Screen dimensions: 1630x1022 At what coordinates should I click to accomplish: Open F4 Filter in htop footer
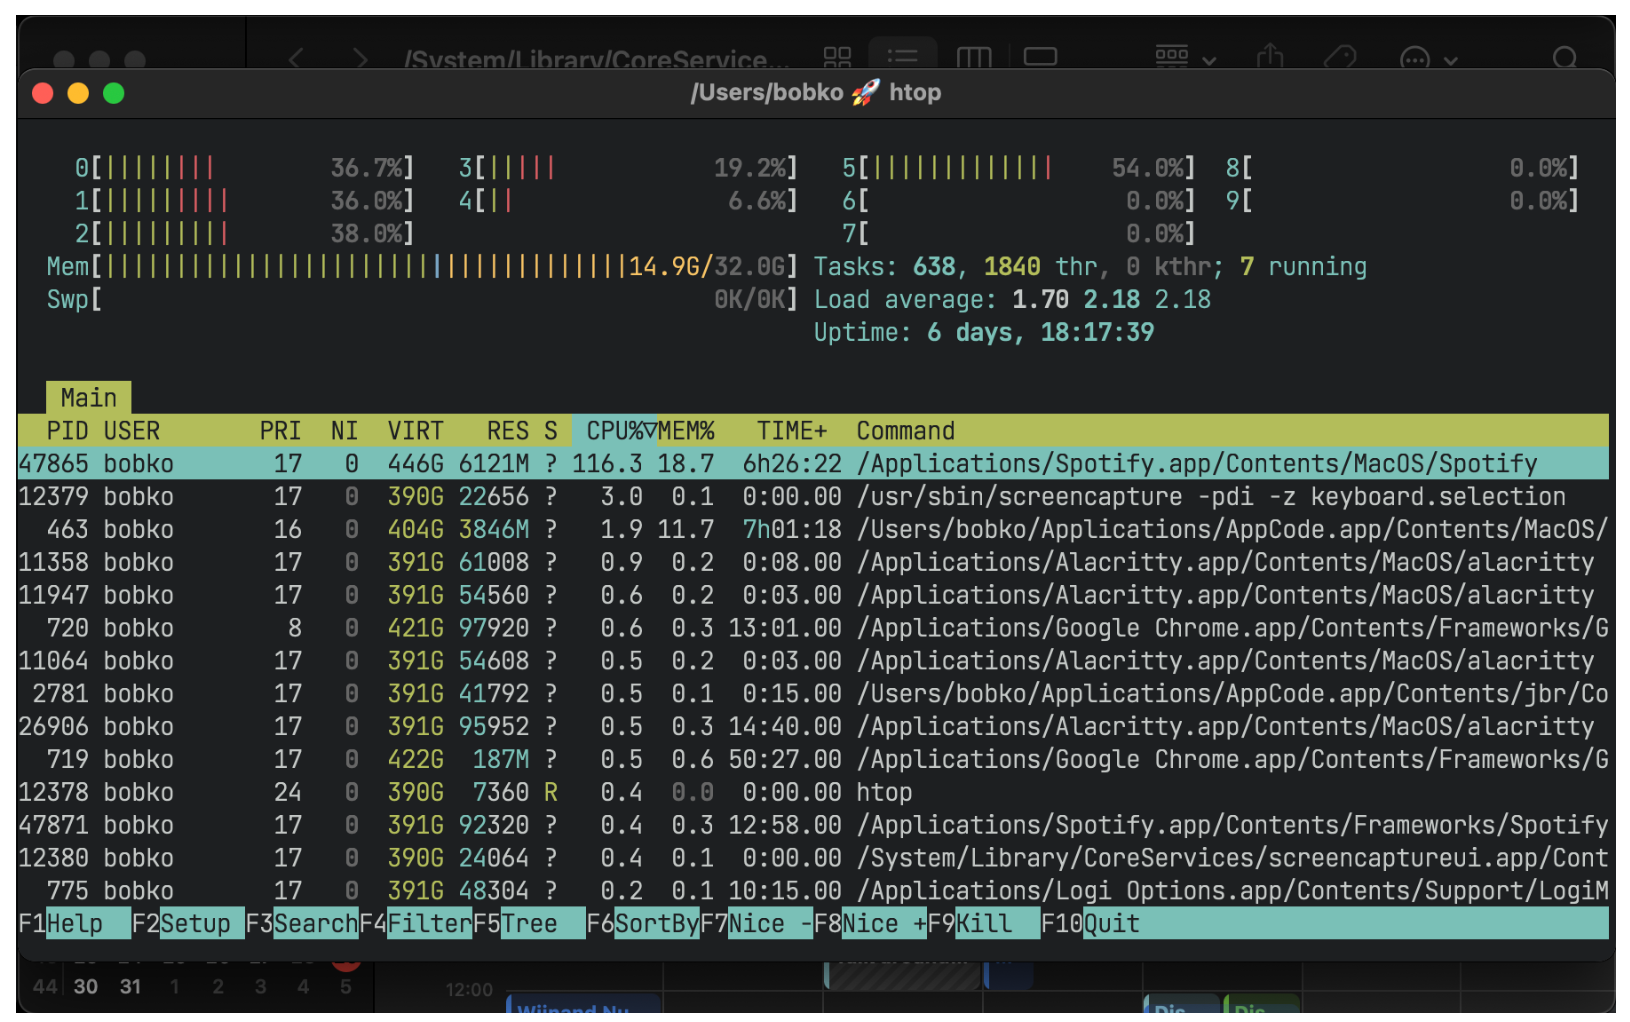pos(416,923)
